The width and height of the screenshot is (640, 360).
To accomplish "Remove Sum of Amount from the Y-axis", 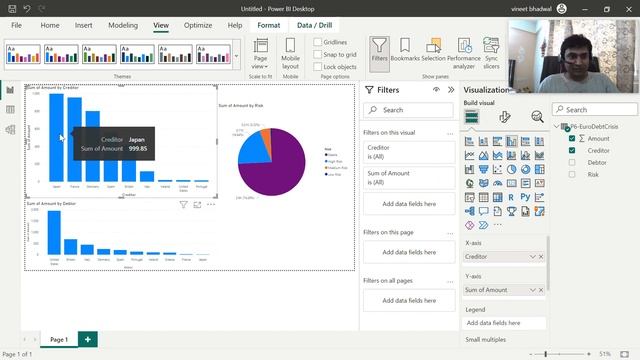I will tap(541, 290).
